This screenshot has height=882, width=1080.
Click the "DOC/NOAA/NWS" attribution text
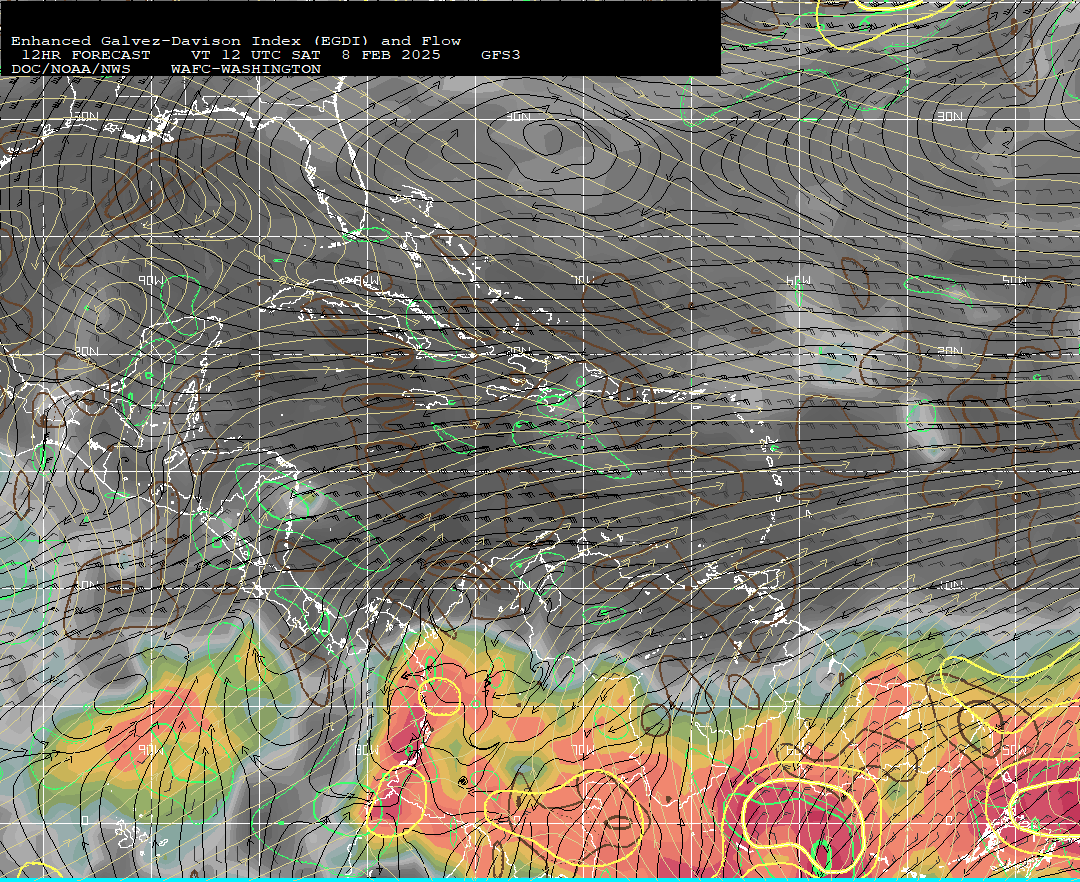[71, 70]
